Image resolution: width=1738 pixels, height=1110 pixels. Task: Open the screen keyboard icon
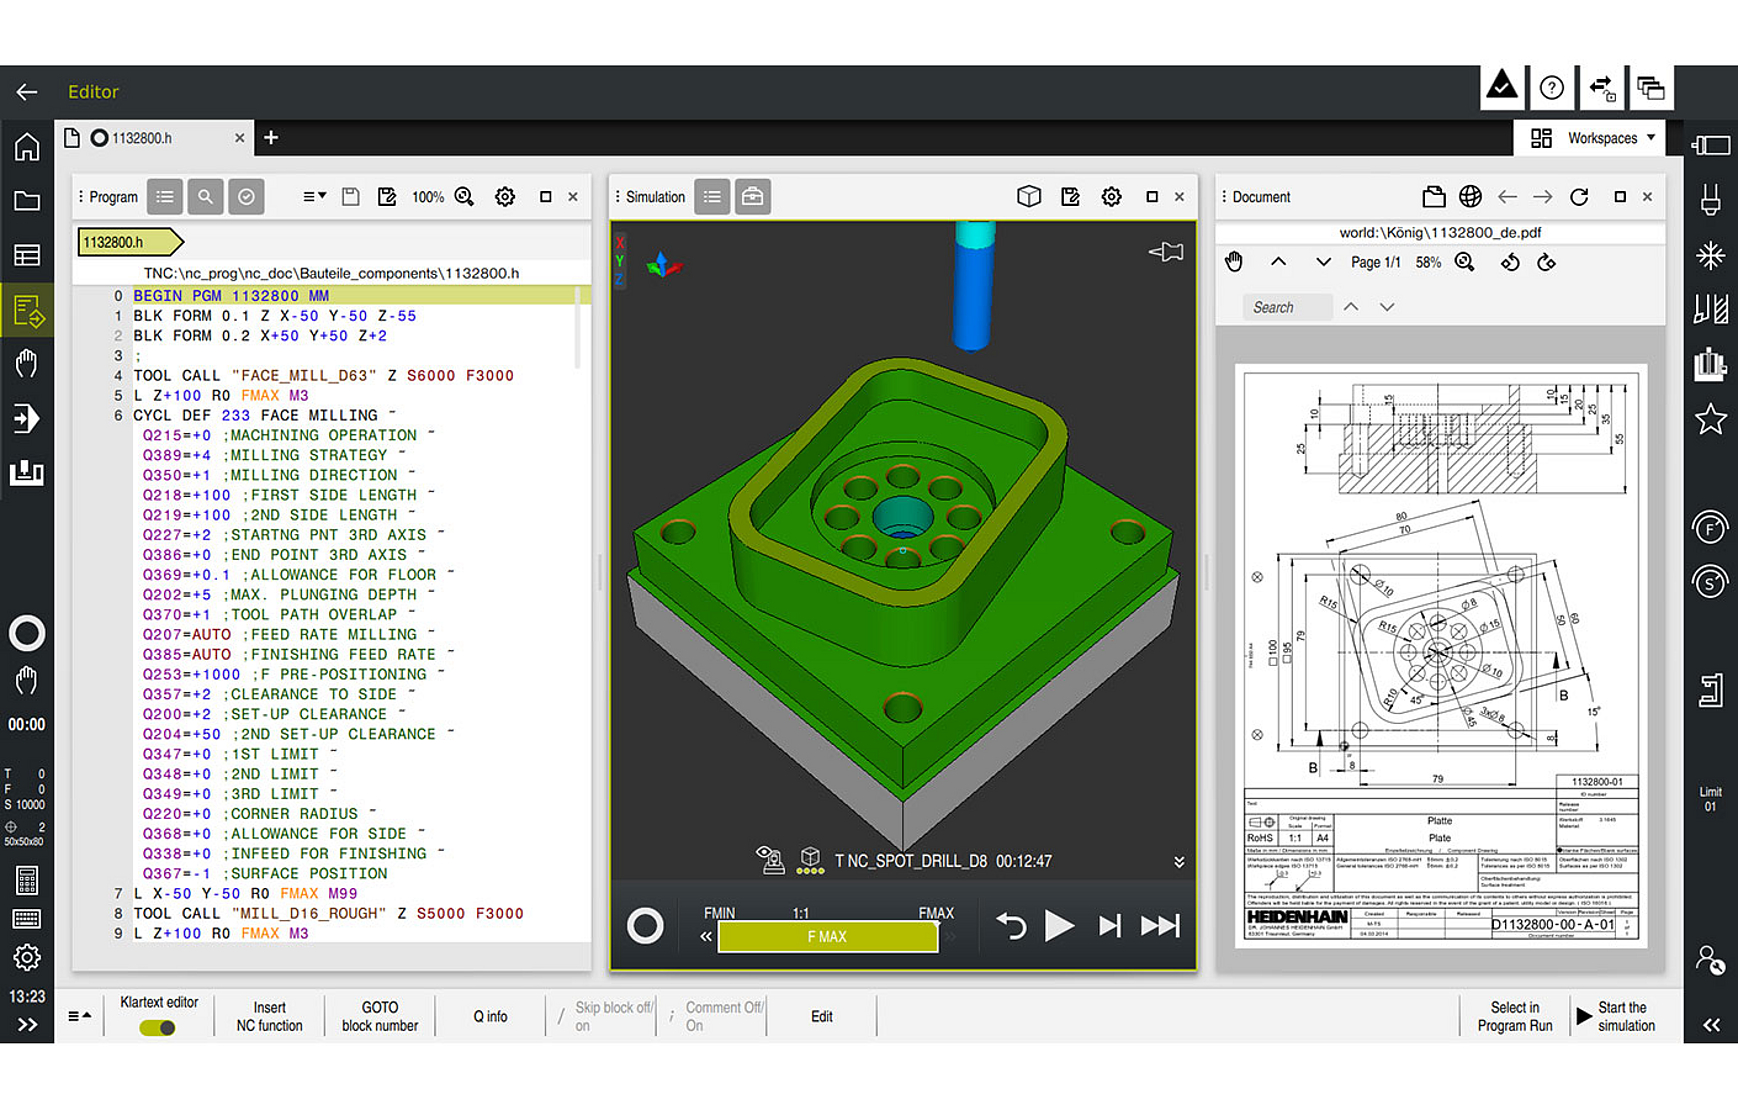click(26, 918)
